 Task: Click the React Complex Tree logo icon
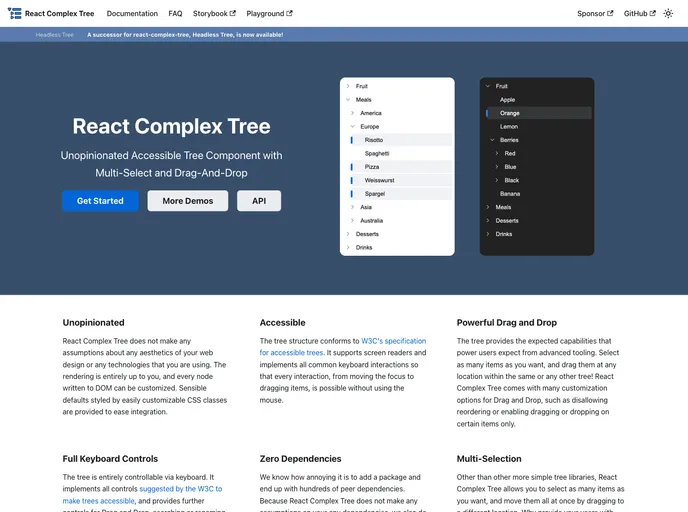pyautogui.click(x=14, y=13)
